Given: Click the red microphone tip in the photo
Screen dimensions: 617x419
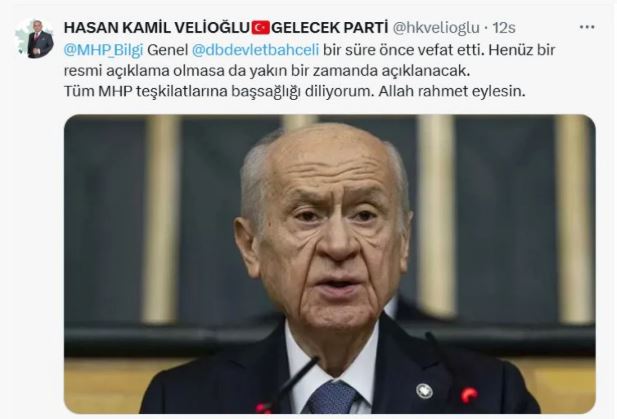Looking at the screenshot, I should (x=469, y=395).
